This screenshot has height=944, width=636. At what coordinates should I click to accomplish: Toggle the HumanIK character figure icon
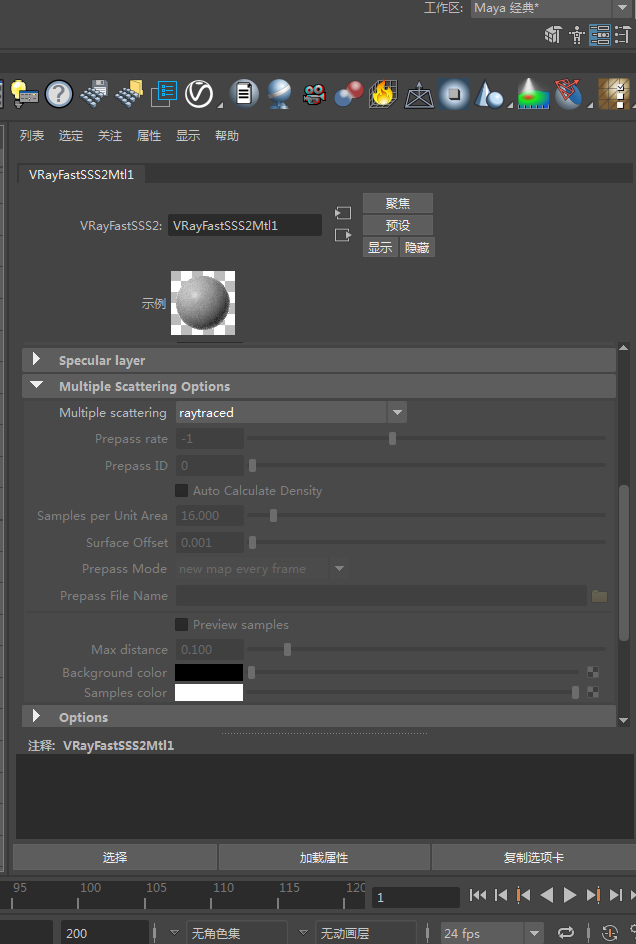coord(576,35)
